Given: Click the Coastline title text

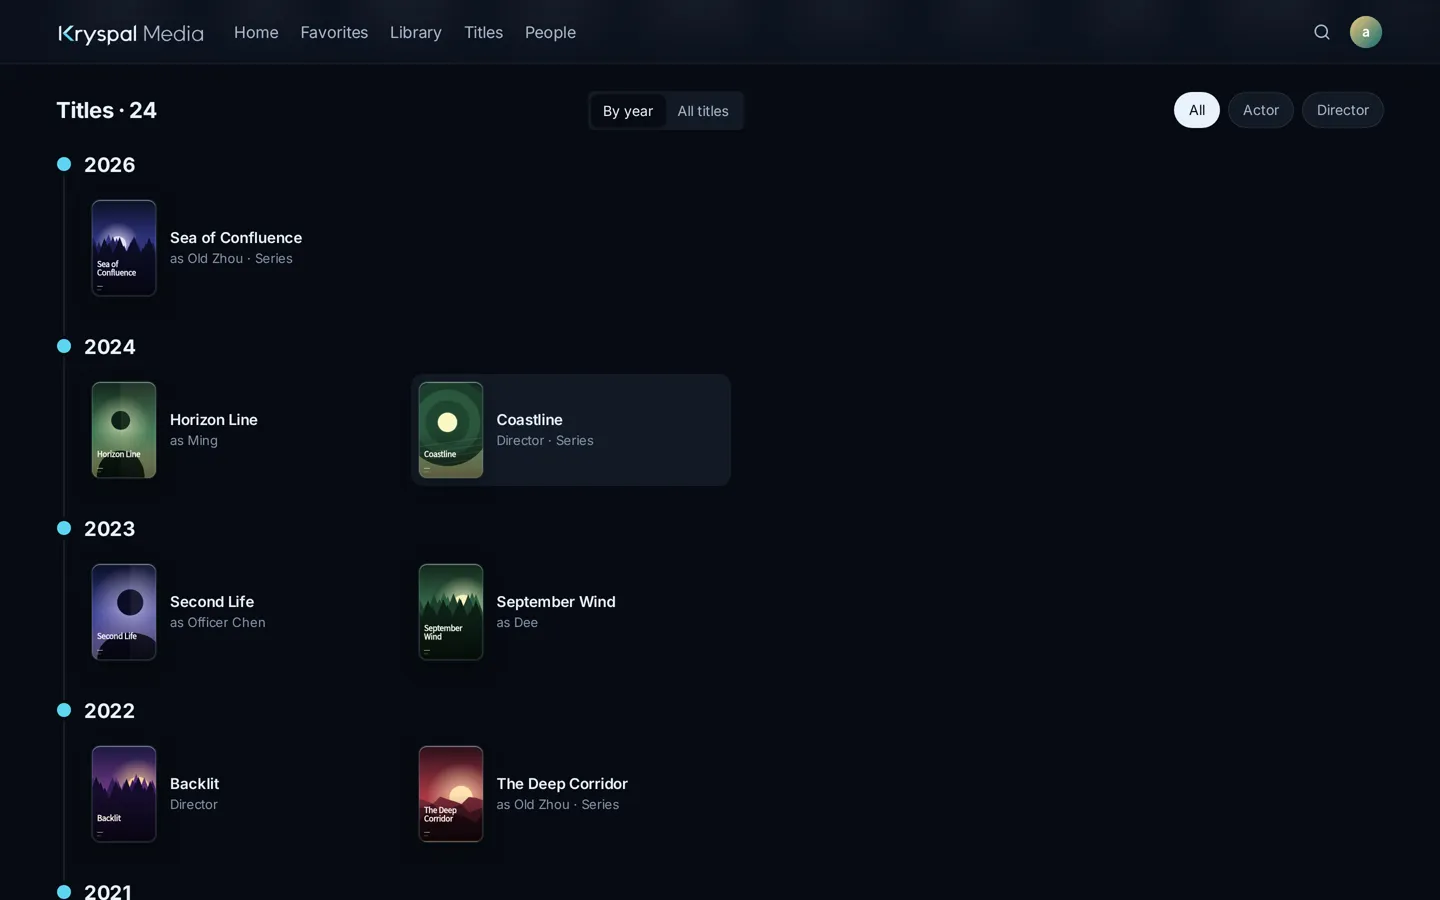Looking at the screenshot, I should click(530, 420).
